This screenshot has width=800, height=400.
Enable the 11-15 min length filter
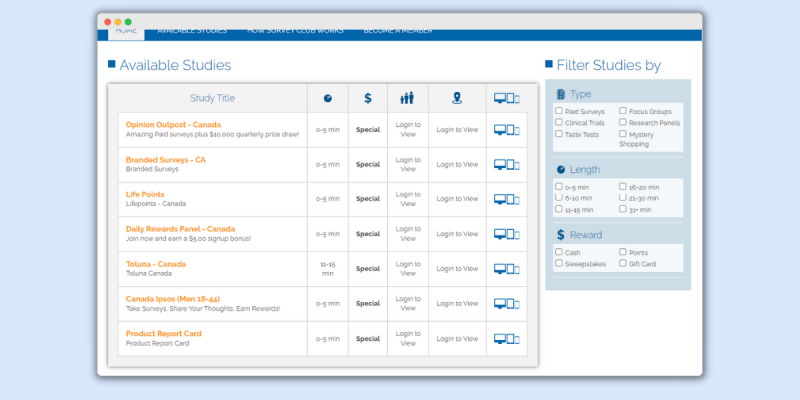point(559,209)
